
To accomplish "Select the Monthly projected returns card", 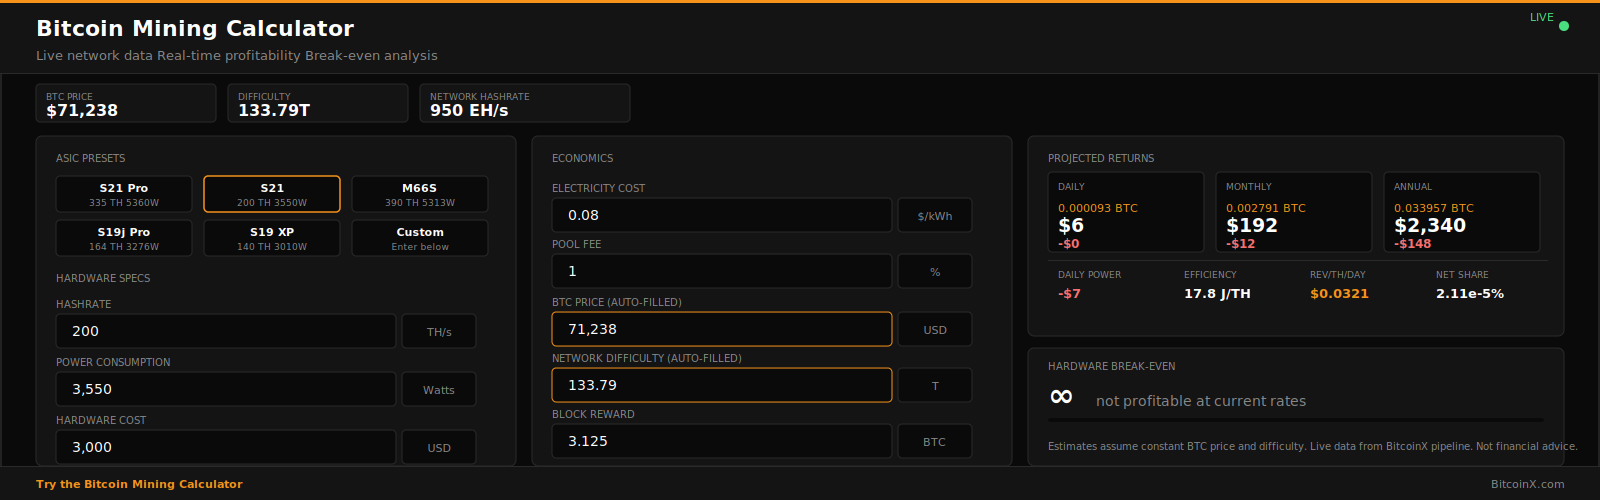I will 1293,212.
